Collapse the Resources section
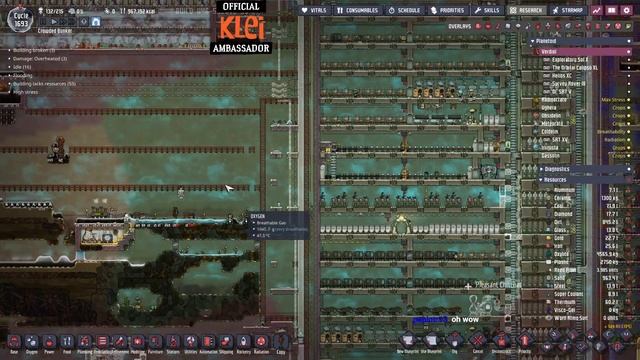Image resolution: width=640 pixels, height=360 pixels. (x=541, y=180)
